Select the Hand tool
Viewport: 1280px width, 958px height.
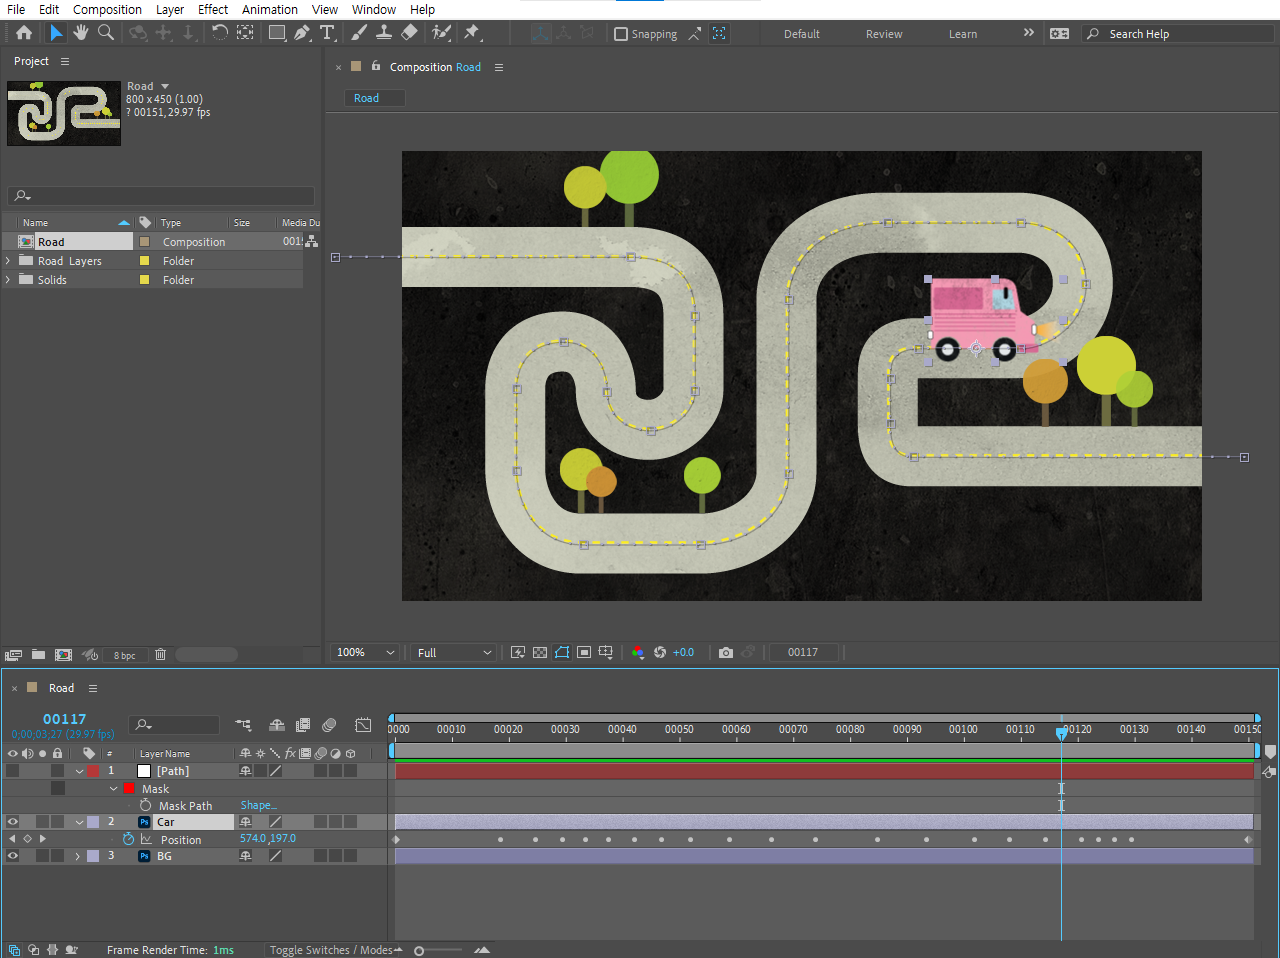pyautogui.click(x=81, y=33)
